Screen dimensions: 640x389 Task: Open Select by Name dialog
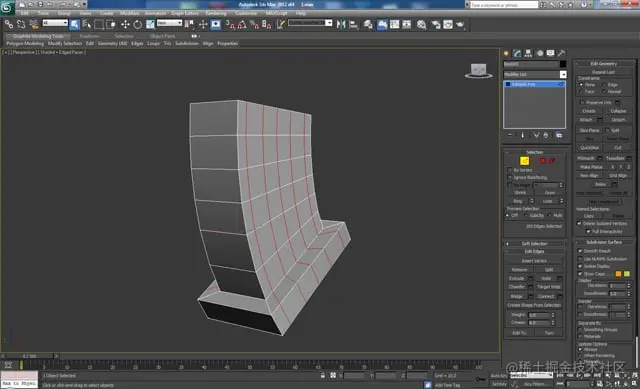coord(87,24)
